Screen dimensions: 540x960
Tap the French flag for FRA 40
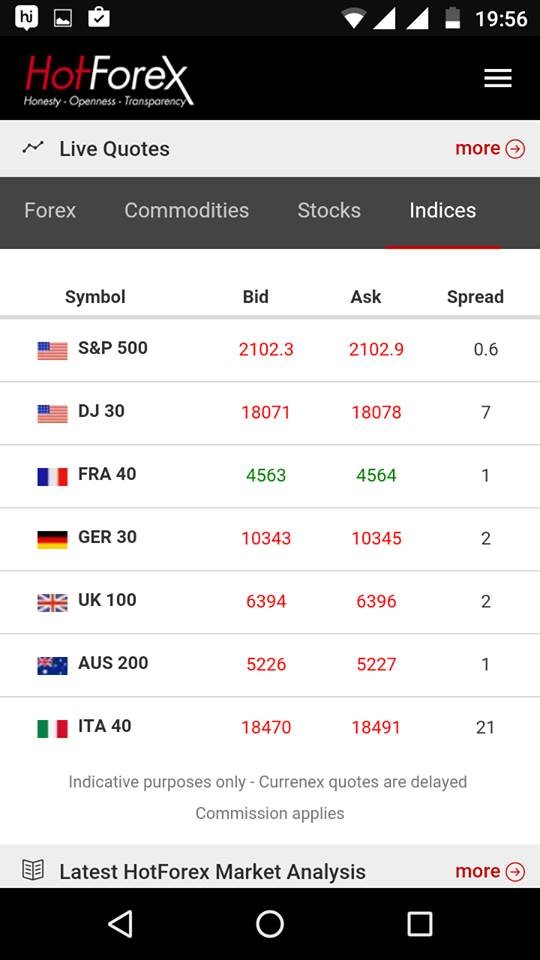tap(52, 476)
